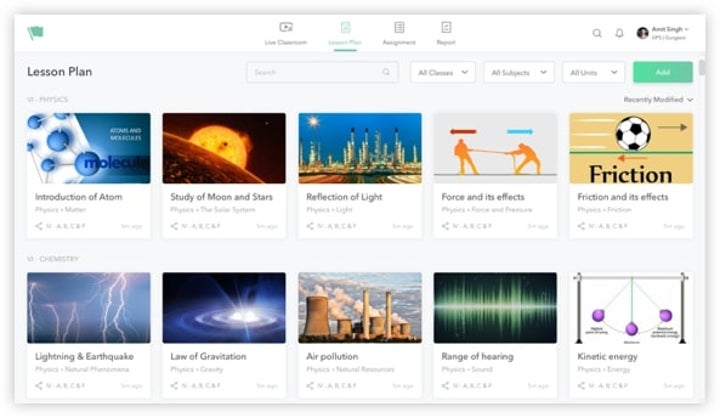
Task: Open the Friction and its effects thumbnail
Action: (x=630, y=148)
